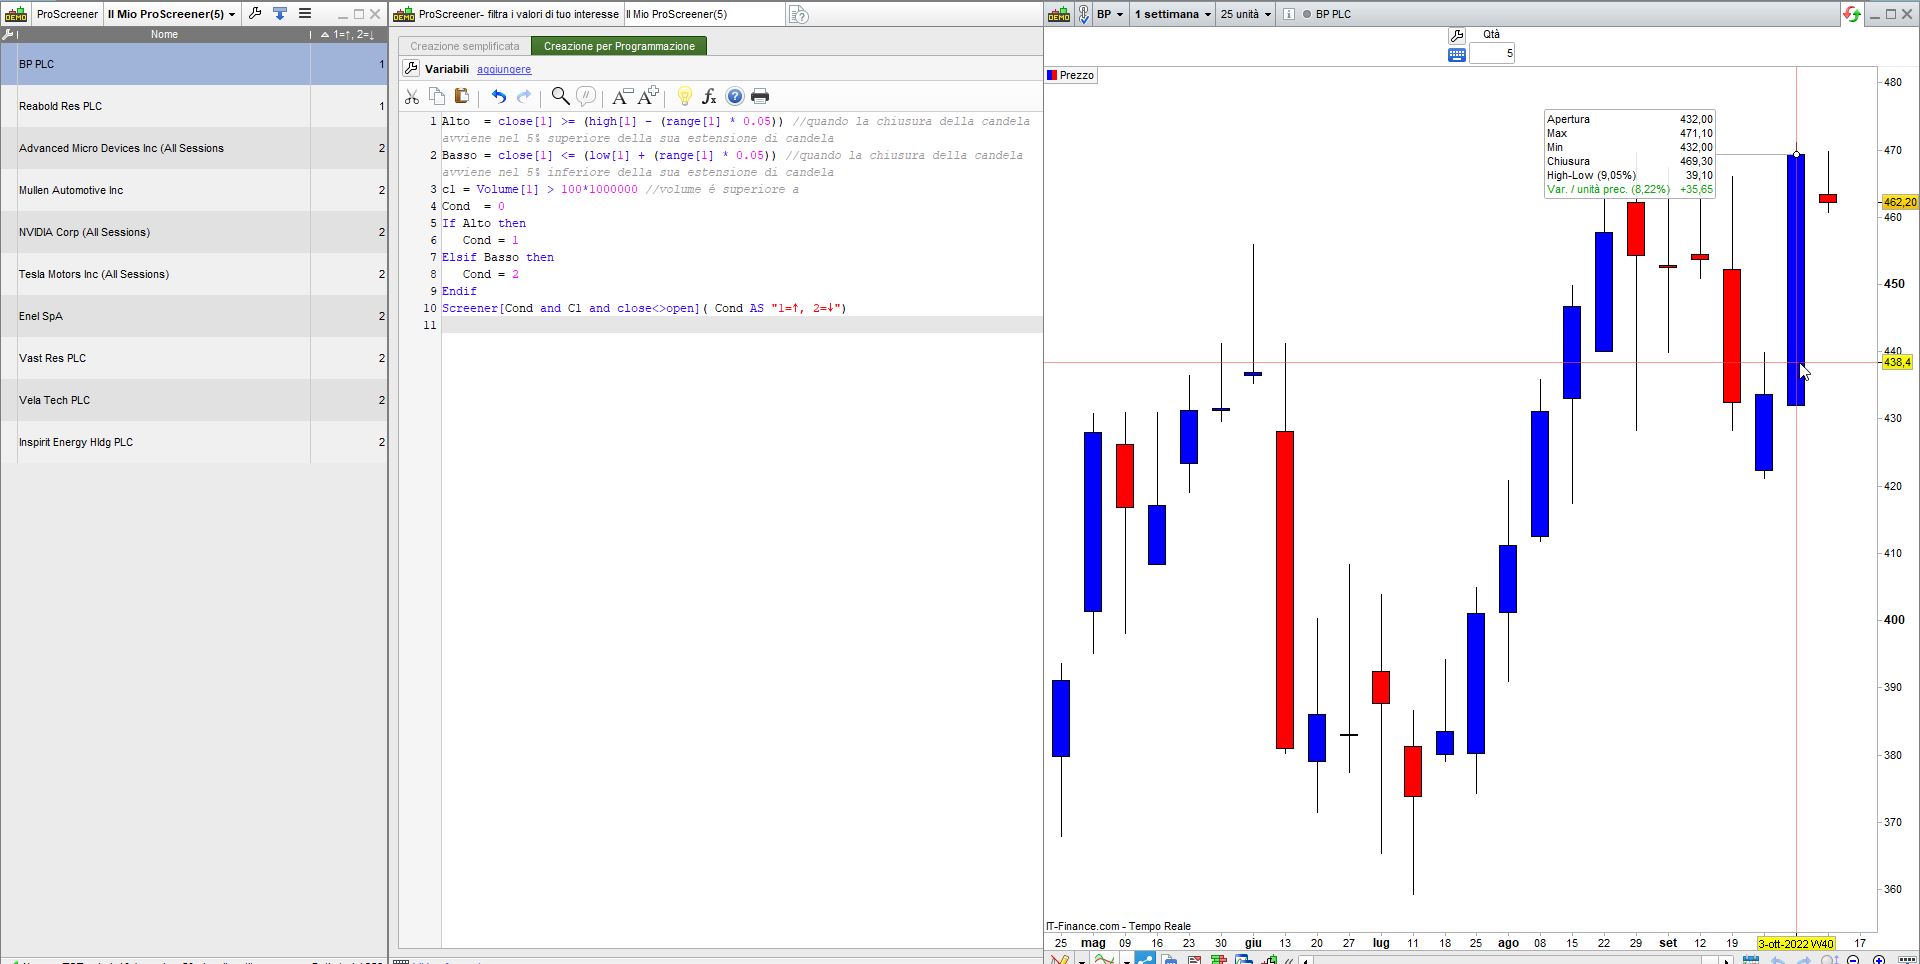Viewport: 1920px width, 964px height.
Task: Decrease the editor font size
Action: pyautogui.click(x=622, y=97)
